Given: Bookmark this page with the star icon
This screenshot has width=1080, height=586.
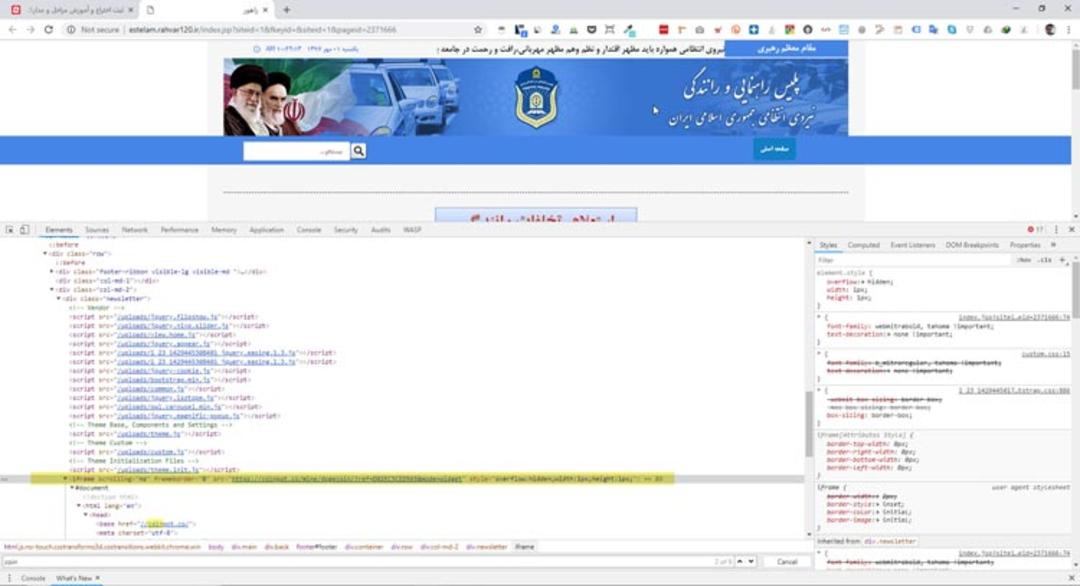Looking at the screenshot, I should coord(478,30).
